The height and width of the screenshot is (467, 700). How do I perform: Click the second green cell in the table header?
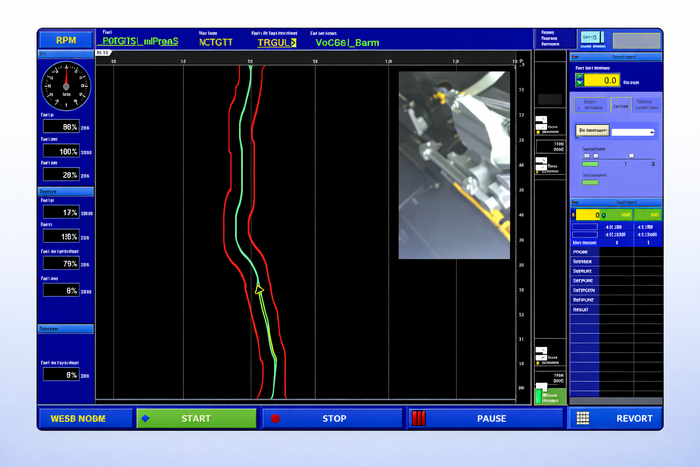[x=648, y=215]
